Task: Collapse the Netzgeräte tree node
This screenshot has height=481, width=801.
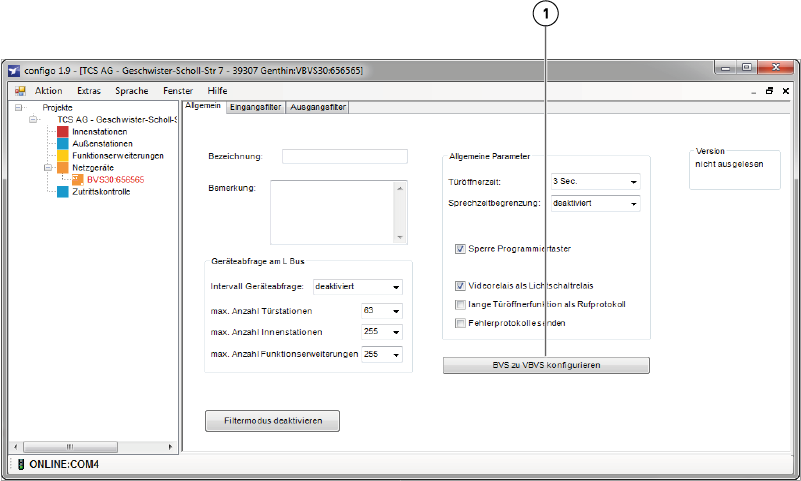Action: tap(47, 168)
